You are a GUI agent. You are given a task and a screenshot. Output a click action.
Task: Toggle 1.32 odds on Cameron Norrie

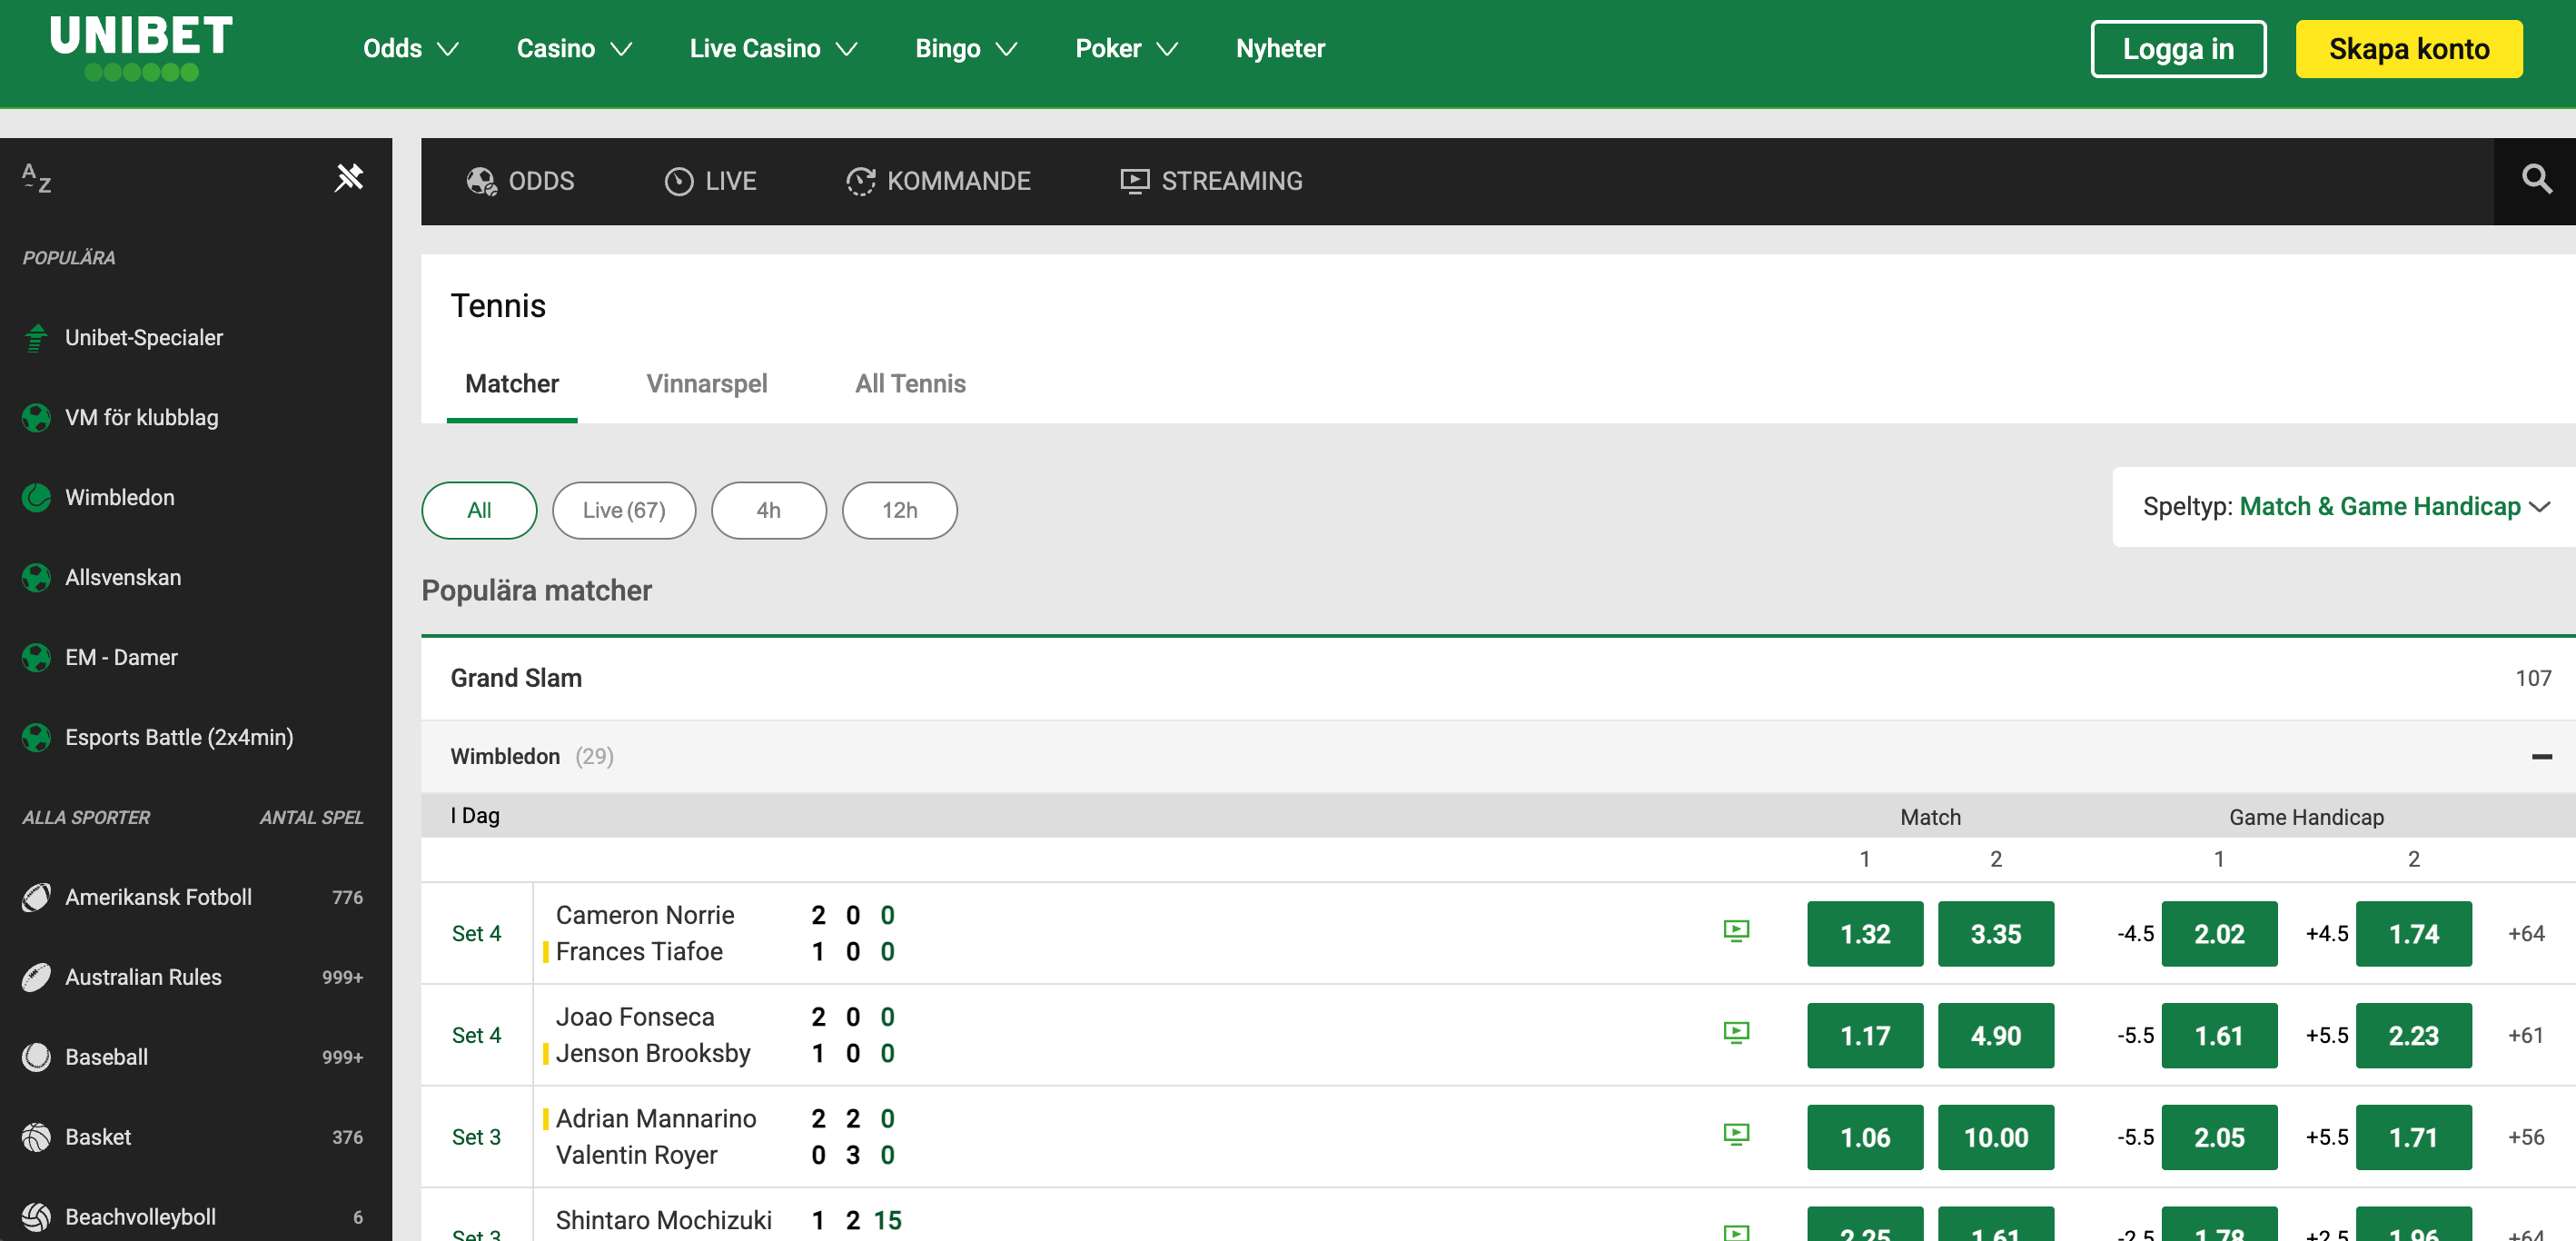coord(1865,934)
